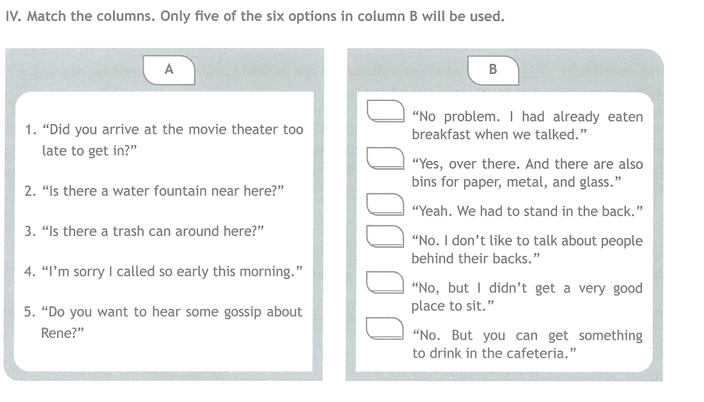Select question 2 about the water fountain
704x402 pixels.
coord(154,191)
